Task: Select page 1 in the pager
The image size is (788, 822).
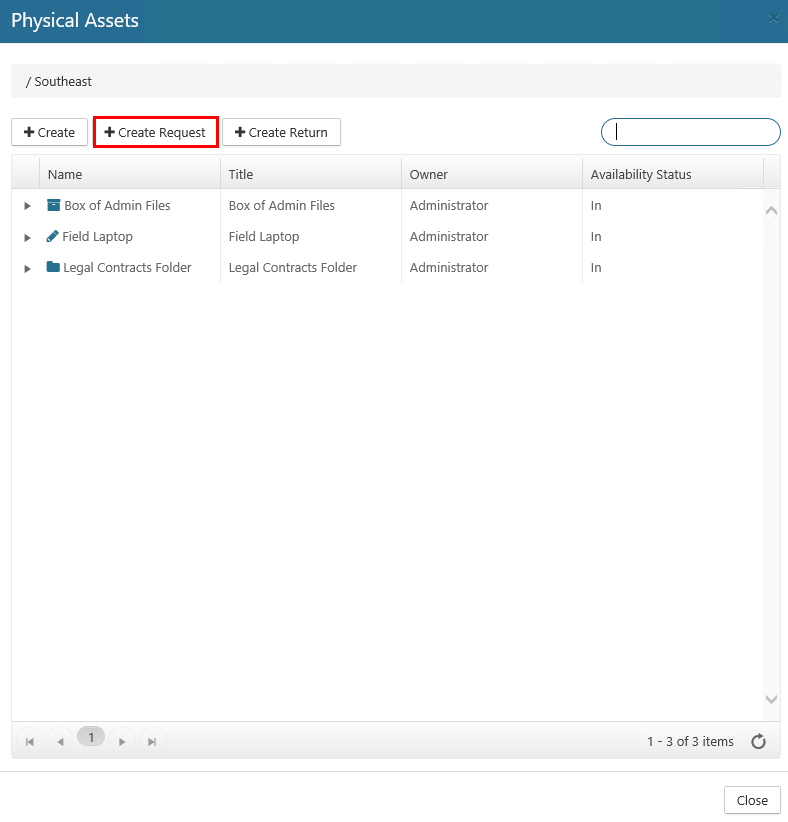Action: (x=91, y=738)
